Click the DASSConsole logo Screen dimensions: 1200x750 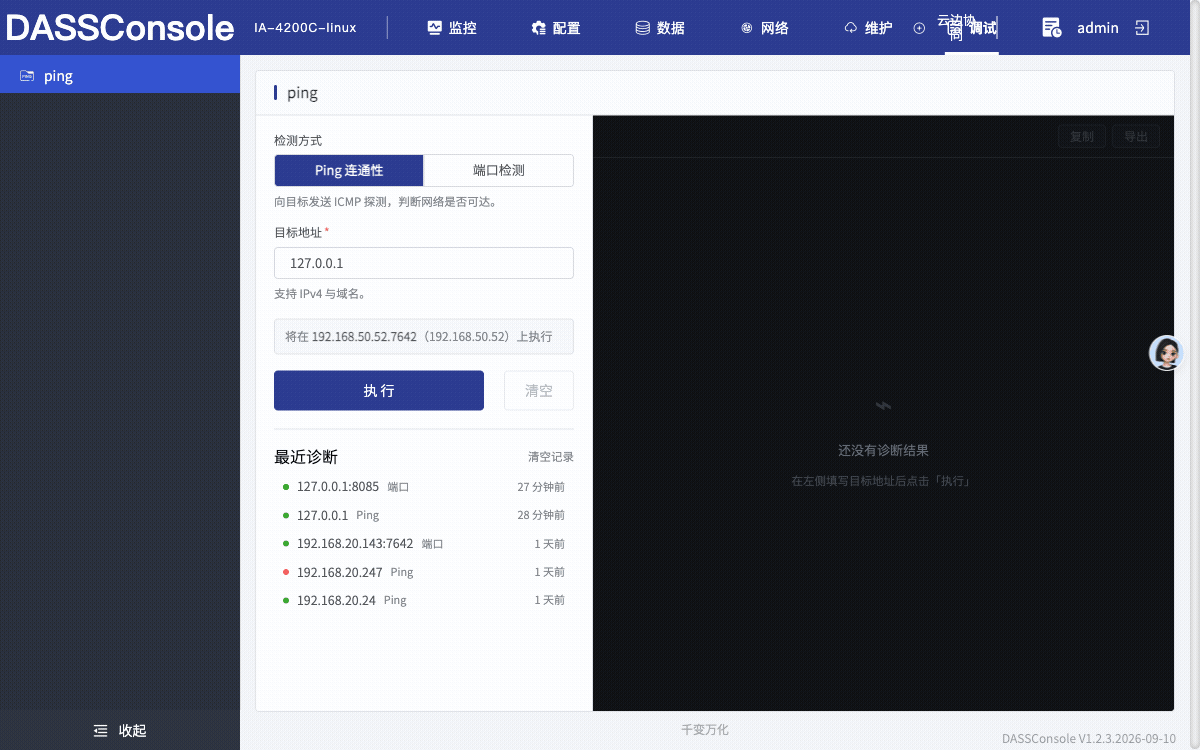(120, 28)
